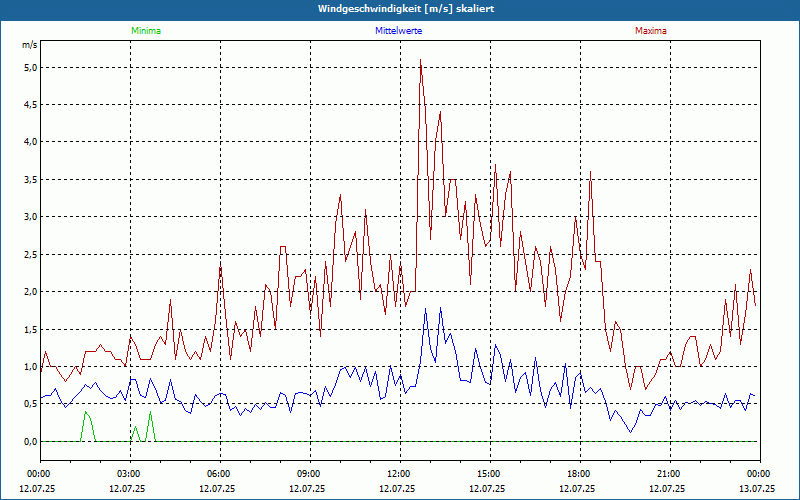The width and height of the screenshot is (800, 500).
Task: Click the 0,5 y-axis value
Action: [31, 404]
